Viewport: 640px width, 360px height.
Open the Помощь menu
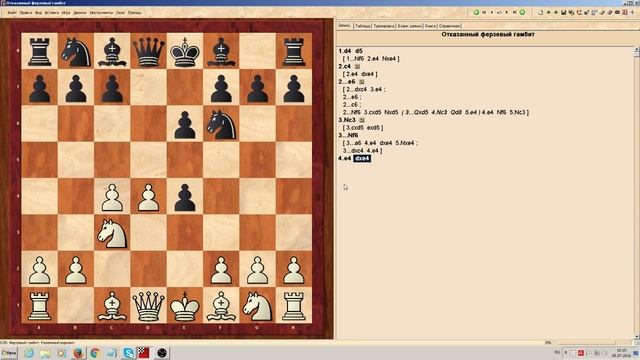pyautogui.click(x=134, y=13)
